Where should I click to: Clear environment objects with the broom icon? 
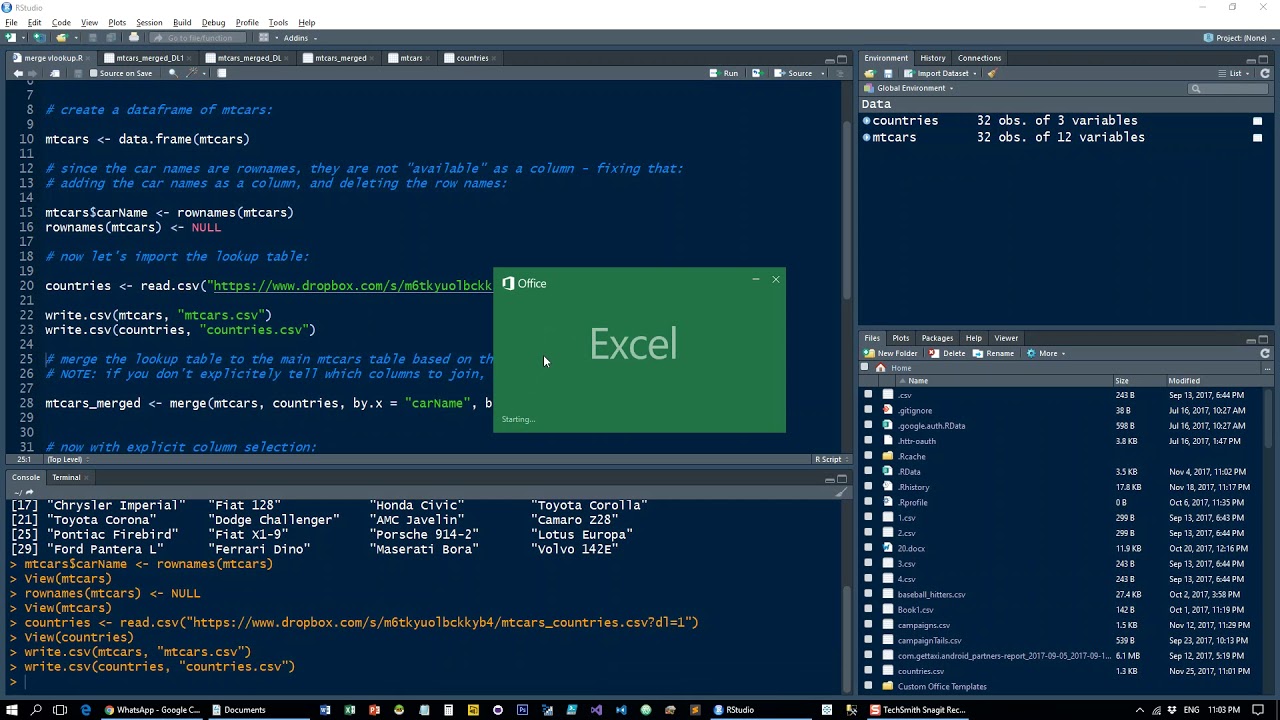click(x=991, y=73)
